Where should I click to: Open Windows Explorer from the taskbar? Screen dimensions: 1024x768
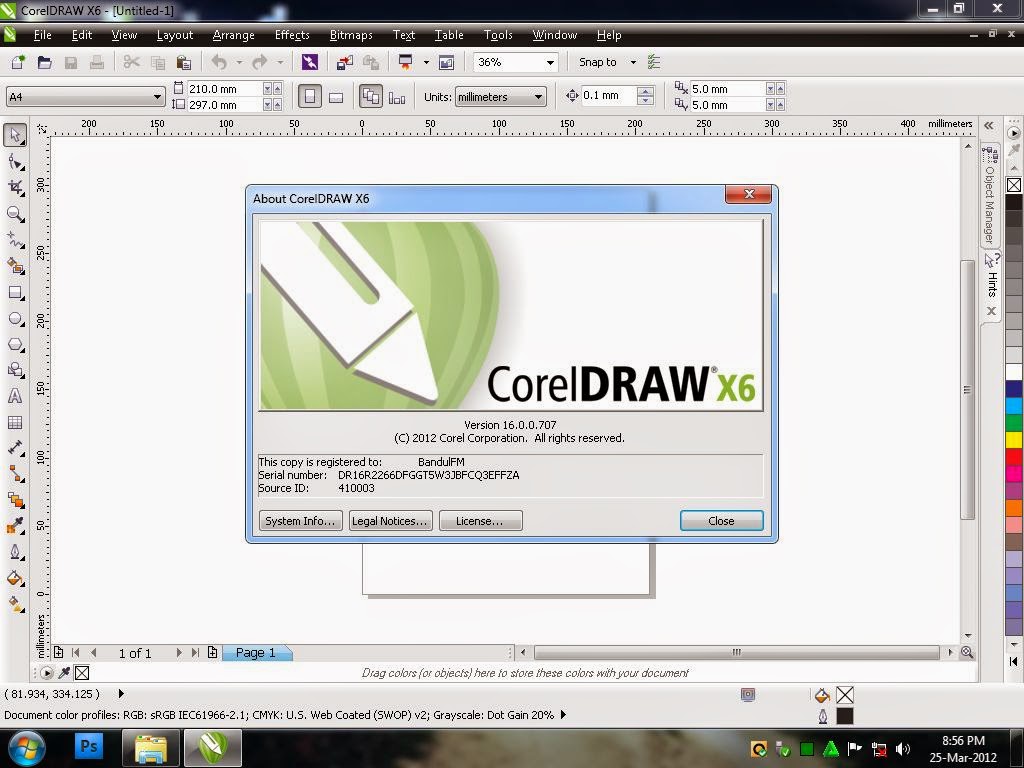pos(151,748)
